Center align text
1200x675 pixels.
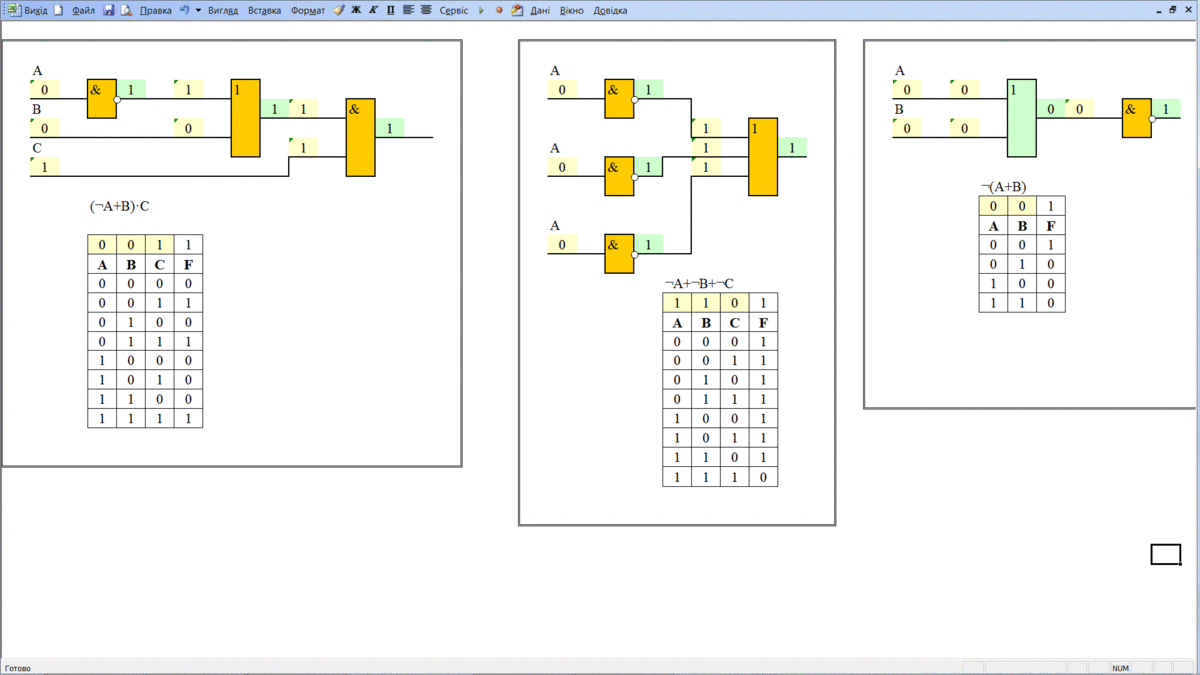[426, 10]
